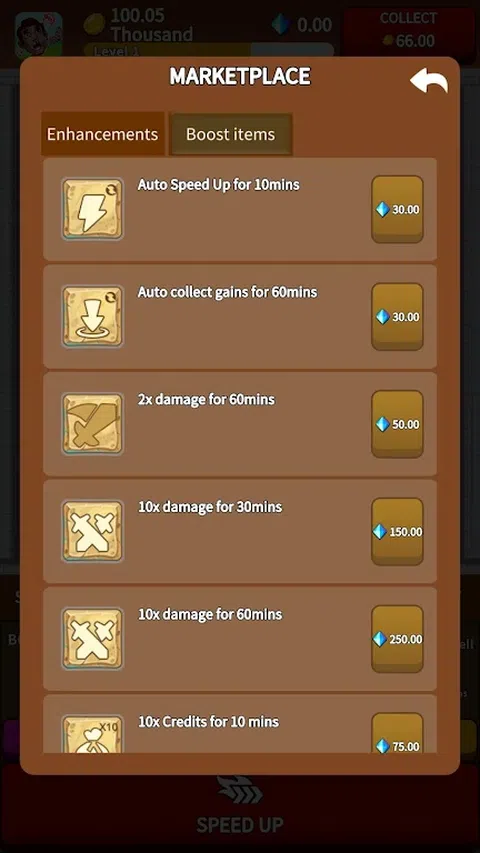Tap the blue gem currency icon at top

coord(281,24)
